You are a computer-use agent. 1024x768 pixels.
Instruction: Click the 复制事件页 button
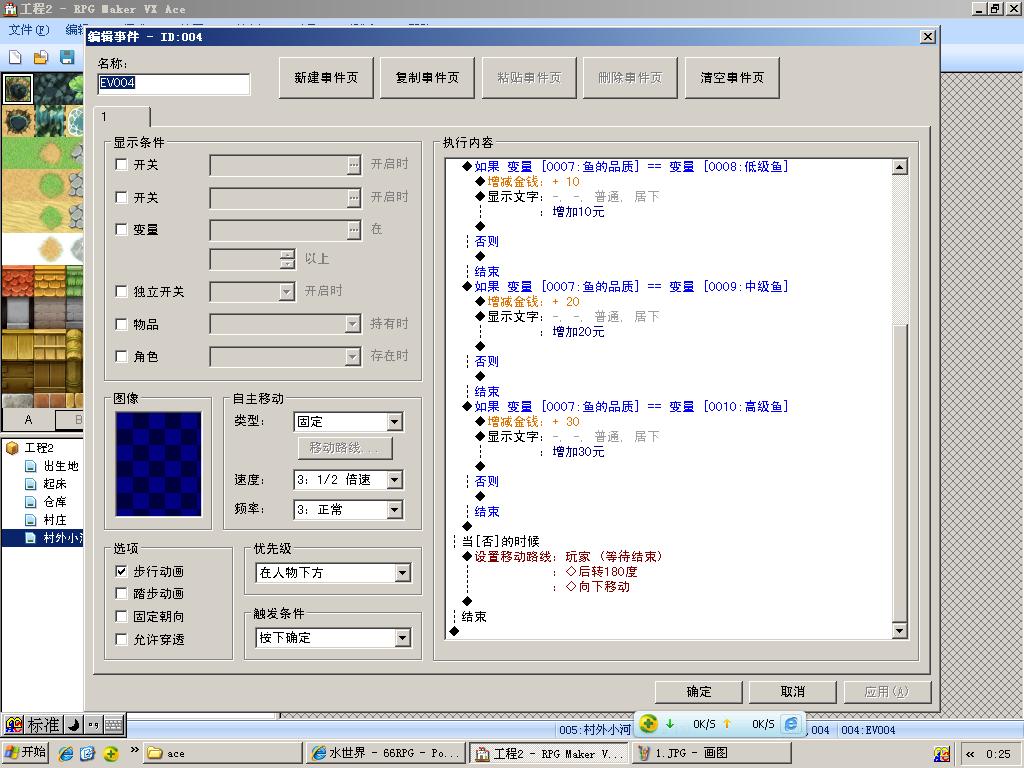click(427, 78)
